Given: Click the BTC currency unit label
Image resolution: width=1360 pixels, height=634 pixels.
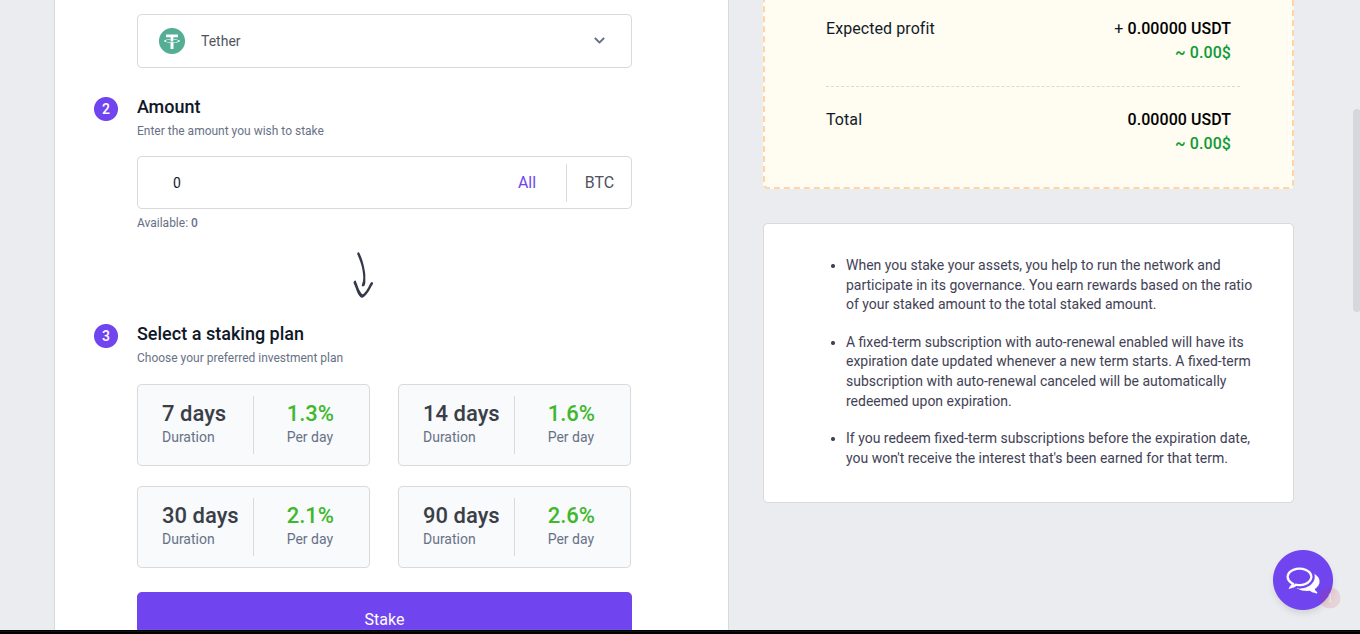Looking at the screenshot, I should [599, 183].
